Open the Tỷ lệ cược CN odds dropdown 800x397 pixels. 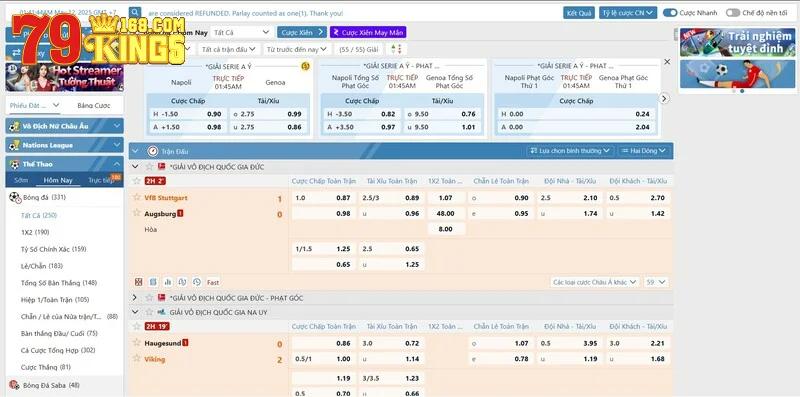(x=628, y=13)
